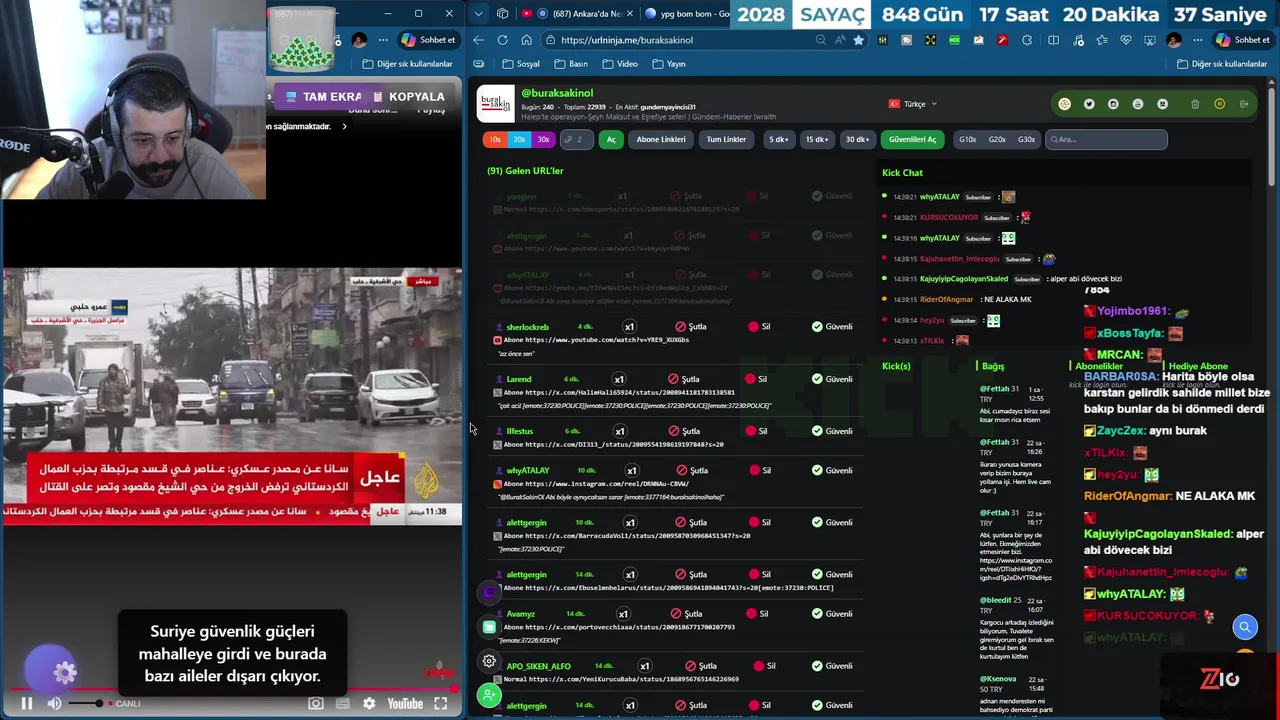
Task: Delete Larend's link with Sil
Action: coord(757,379)
